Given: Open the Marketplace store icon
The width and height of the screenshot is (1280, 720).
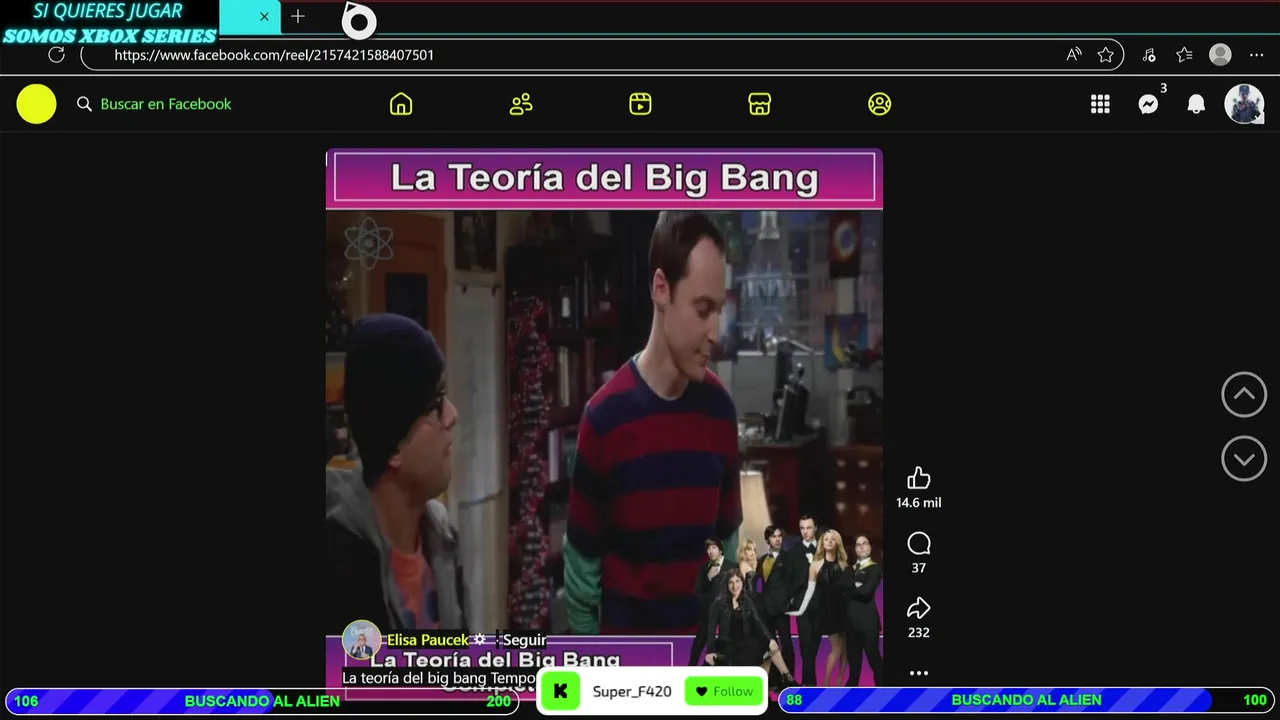Looking at the screenshot, I should (x=760, y=104).
